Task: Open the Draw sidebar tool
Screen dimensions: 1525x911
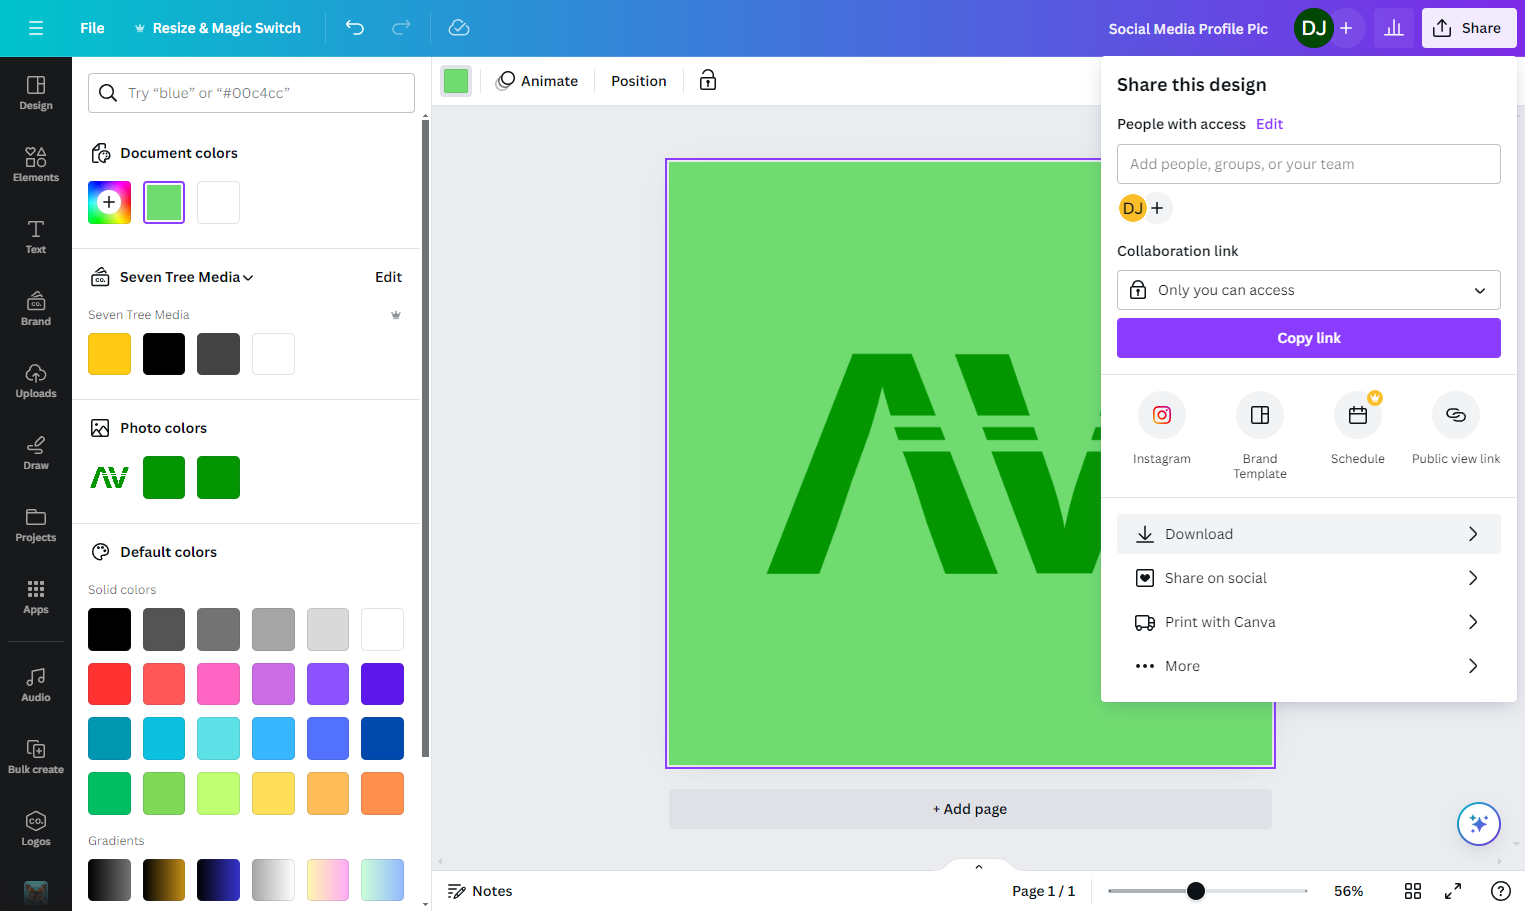Action: pos(36,452)
